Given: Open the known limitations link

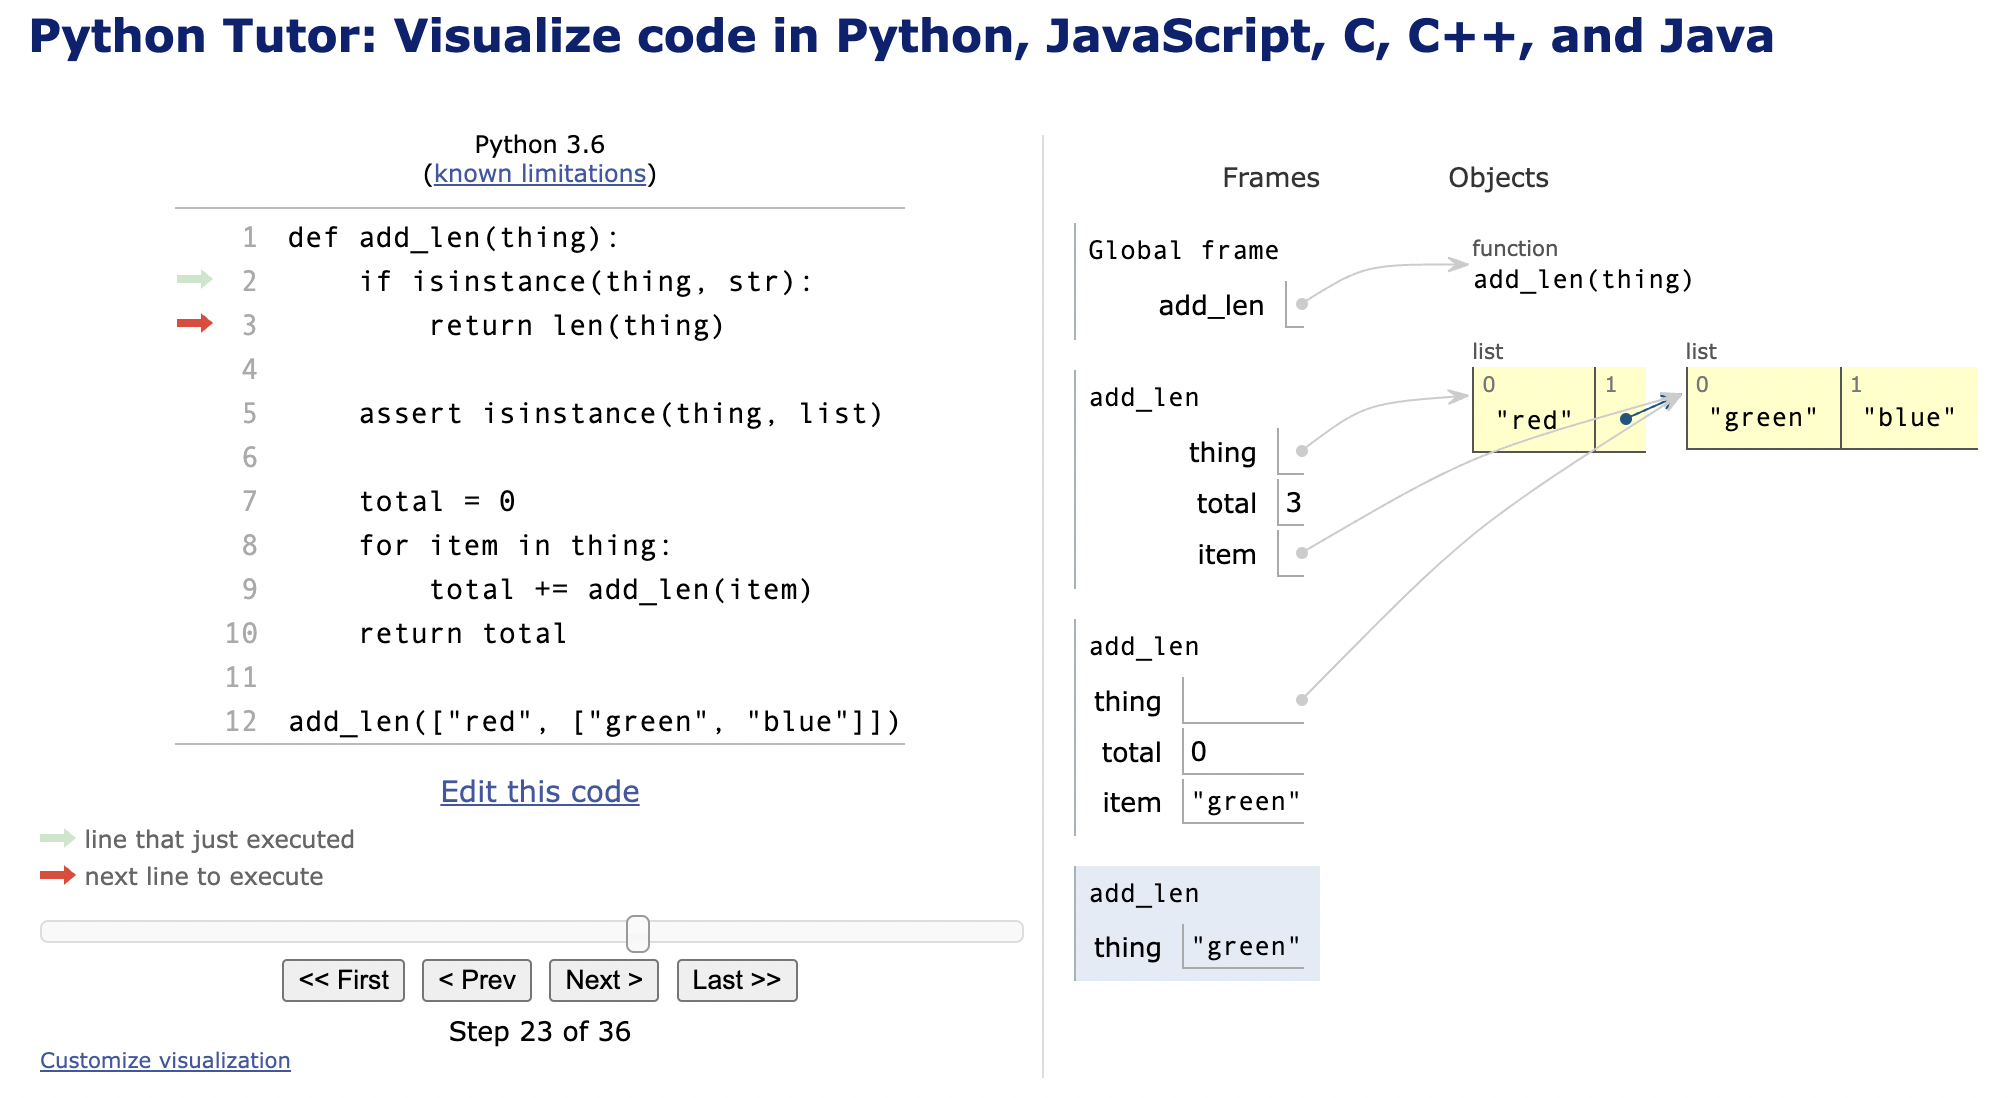Looking at the screenshot, I should click(x=540, y=173).
